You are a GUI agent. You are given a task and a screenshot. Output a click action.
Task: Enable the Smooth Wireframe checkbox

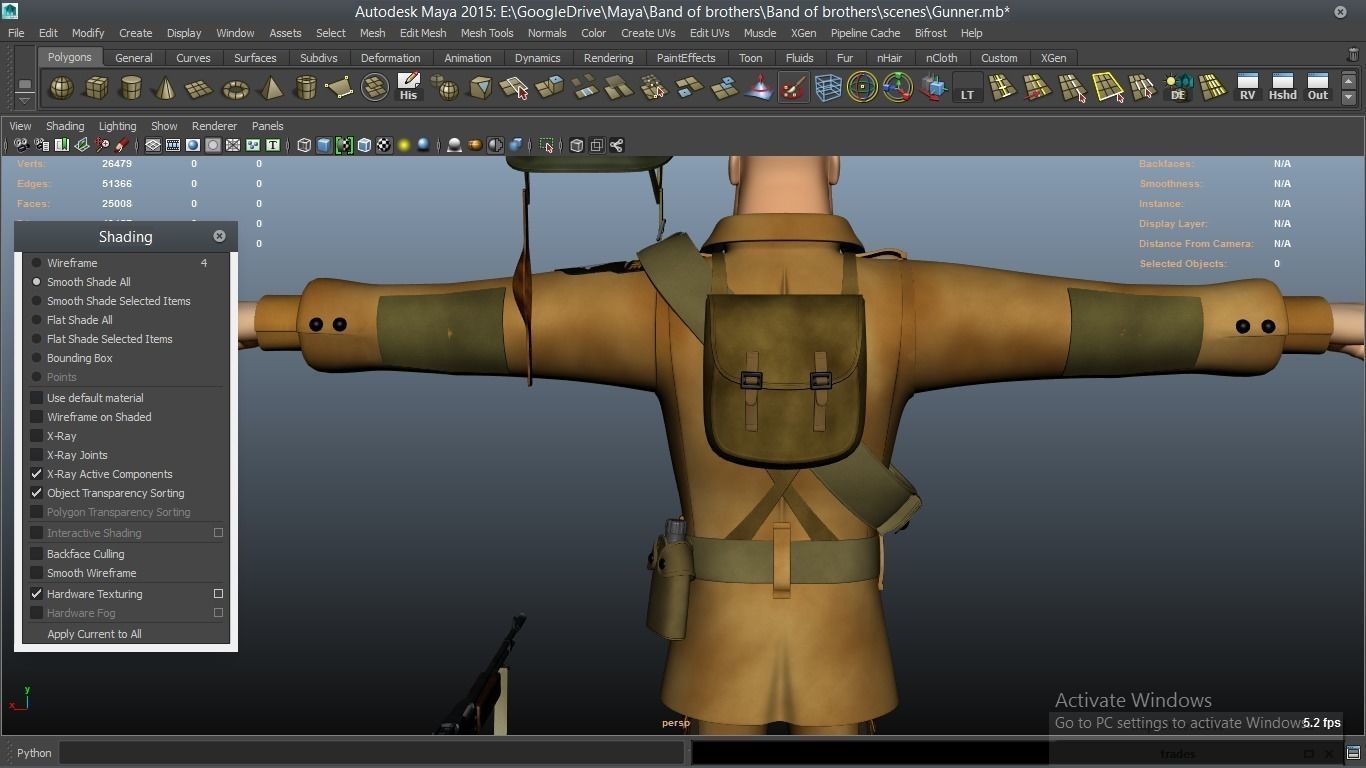pos(37,573)
